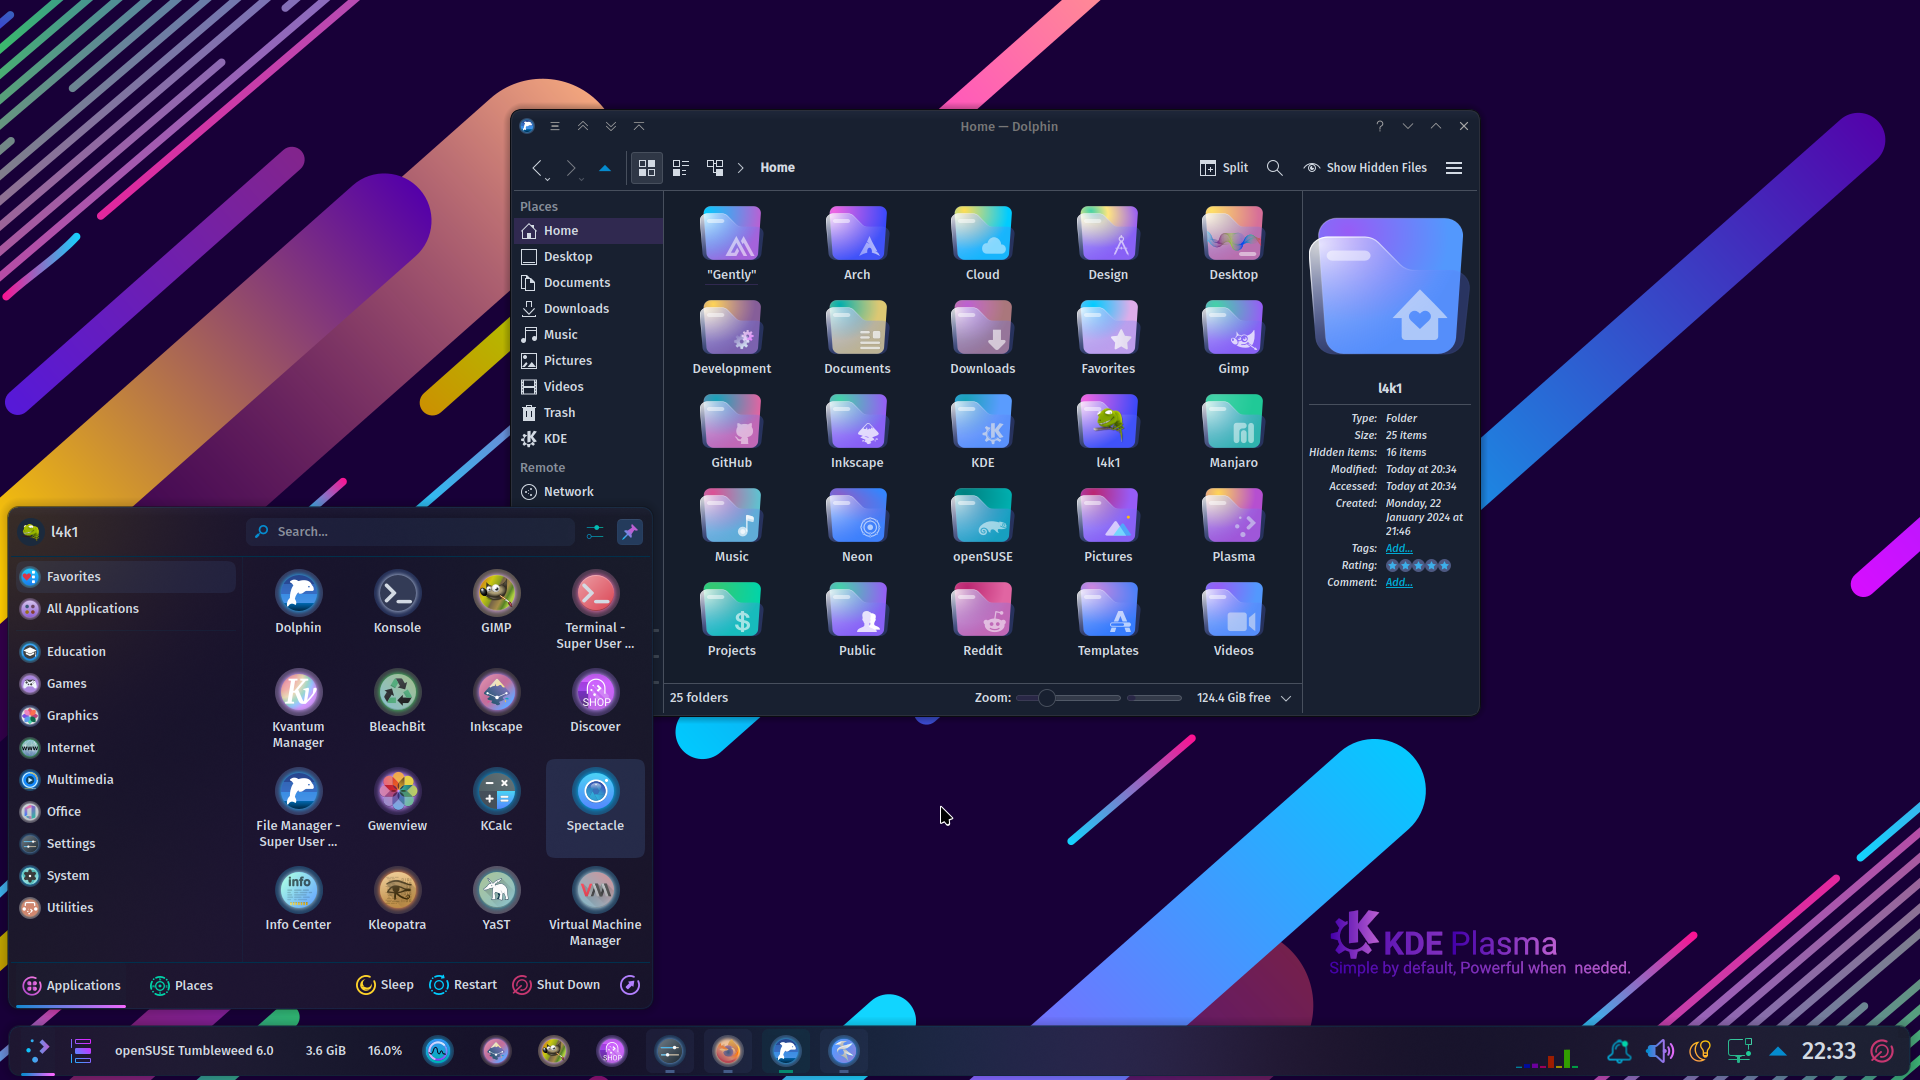Expand the system tray hidden icons arrow
This screenshot has height=1080, width=1920.
(x=1778, y=1051)
